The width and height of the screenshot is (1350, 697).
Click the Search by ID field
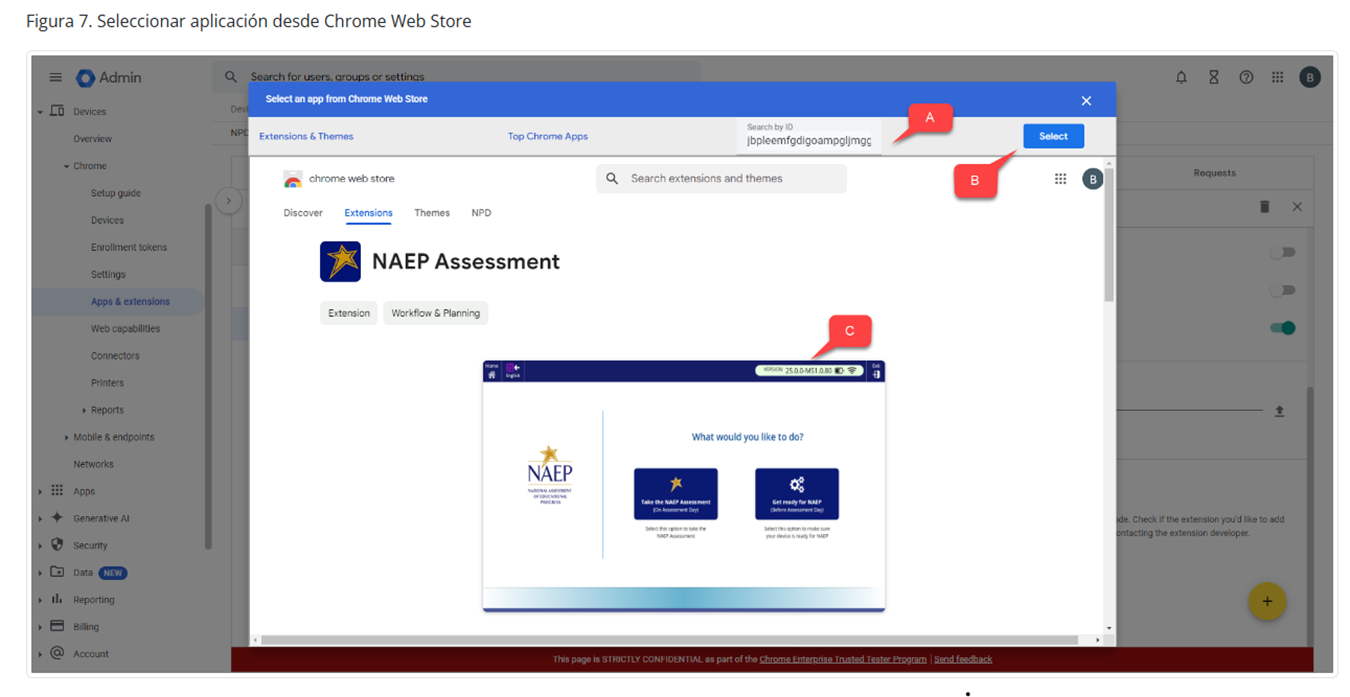click(809, 141)
